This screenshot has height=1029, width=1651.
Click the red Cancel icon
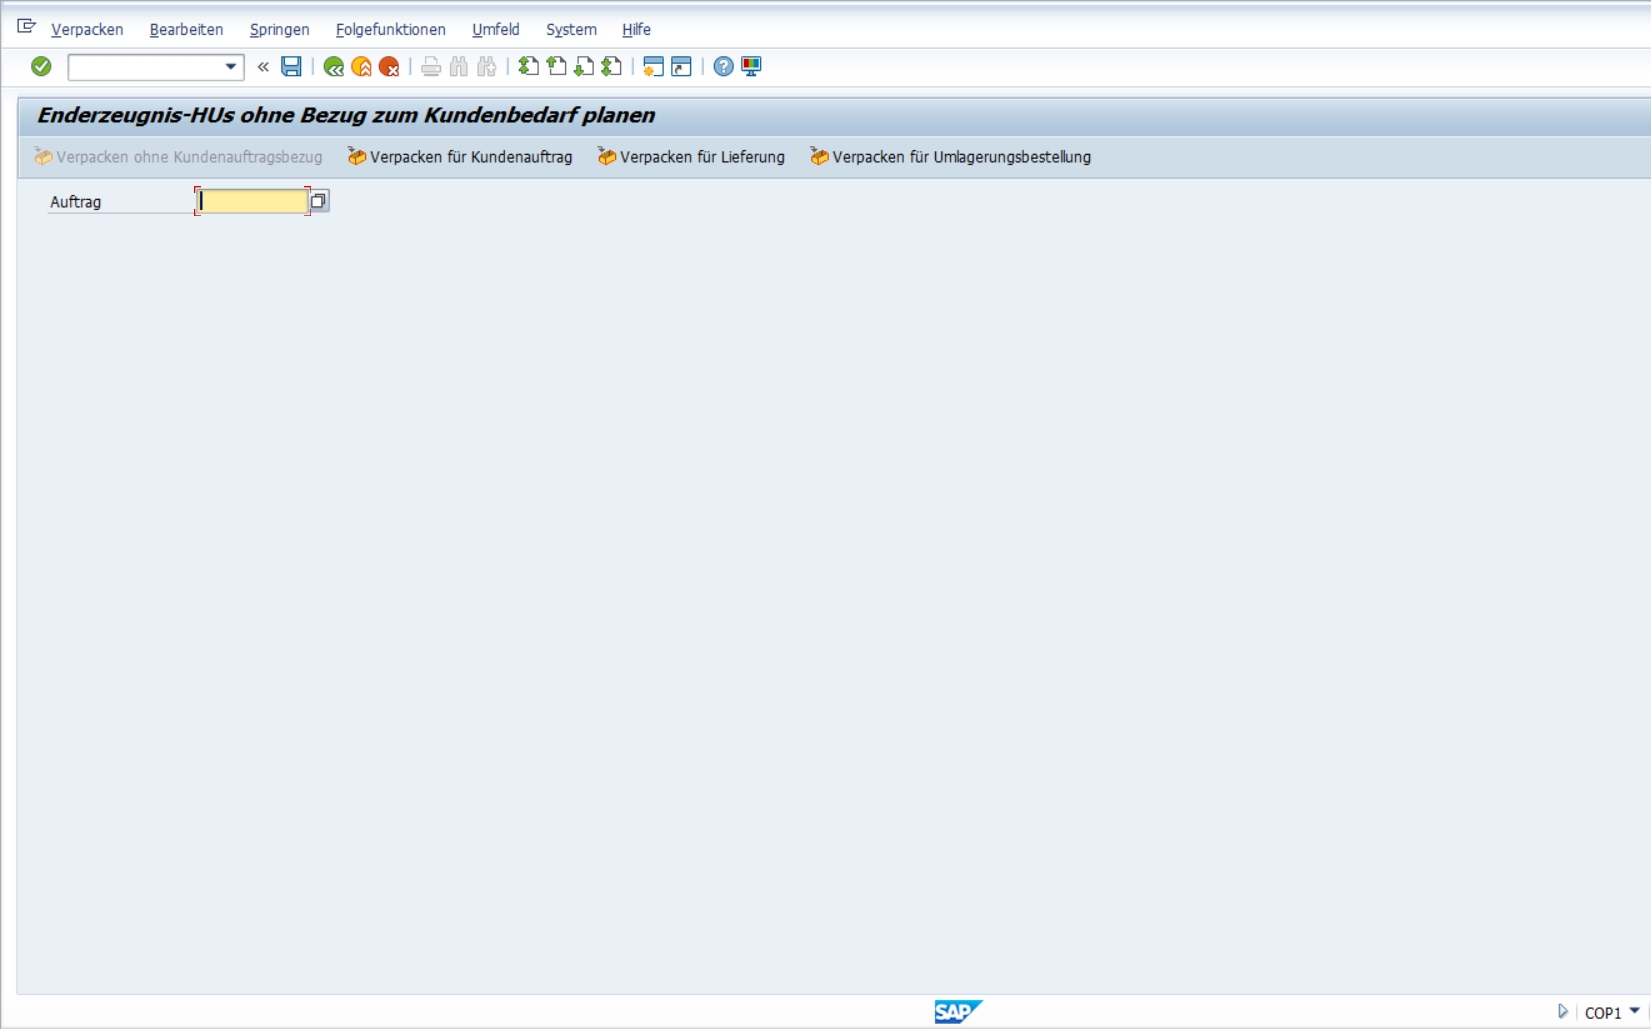[390, 67]
